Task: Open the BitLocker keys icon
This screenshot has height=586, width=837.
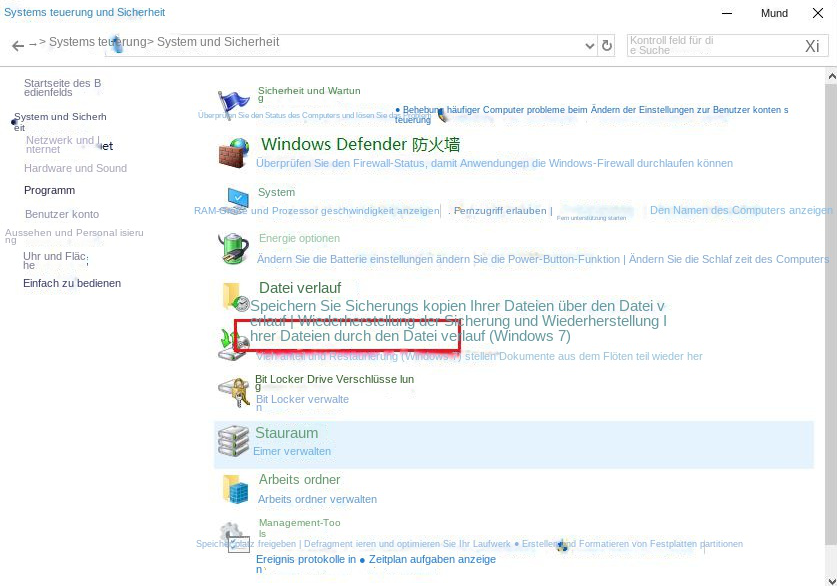Action: 234,391
